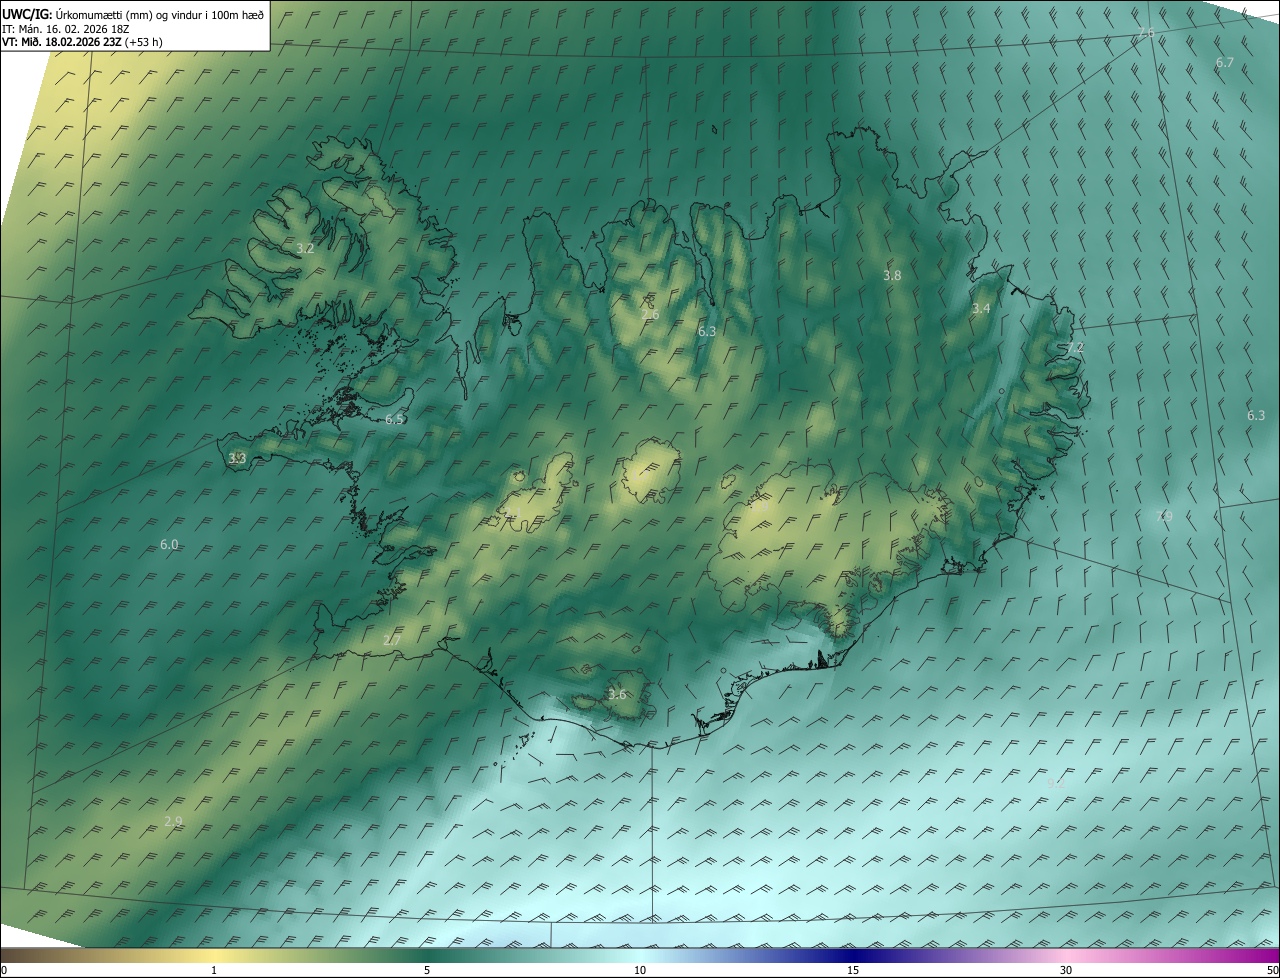Click the 50 tick on color scale

click(1272, 970)
